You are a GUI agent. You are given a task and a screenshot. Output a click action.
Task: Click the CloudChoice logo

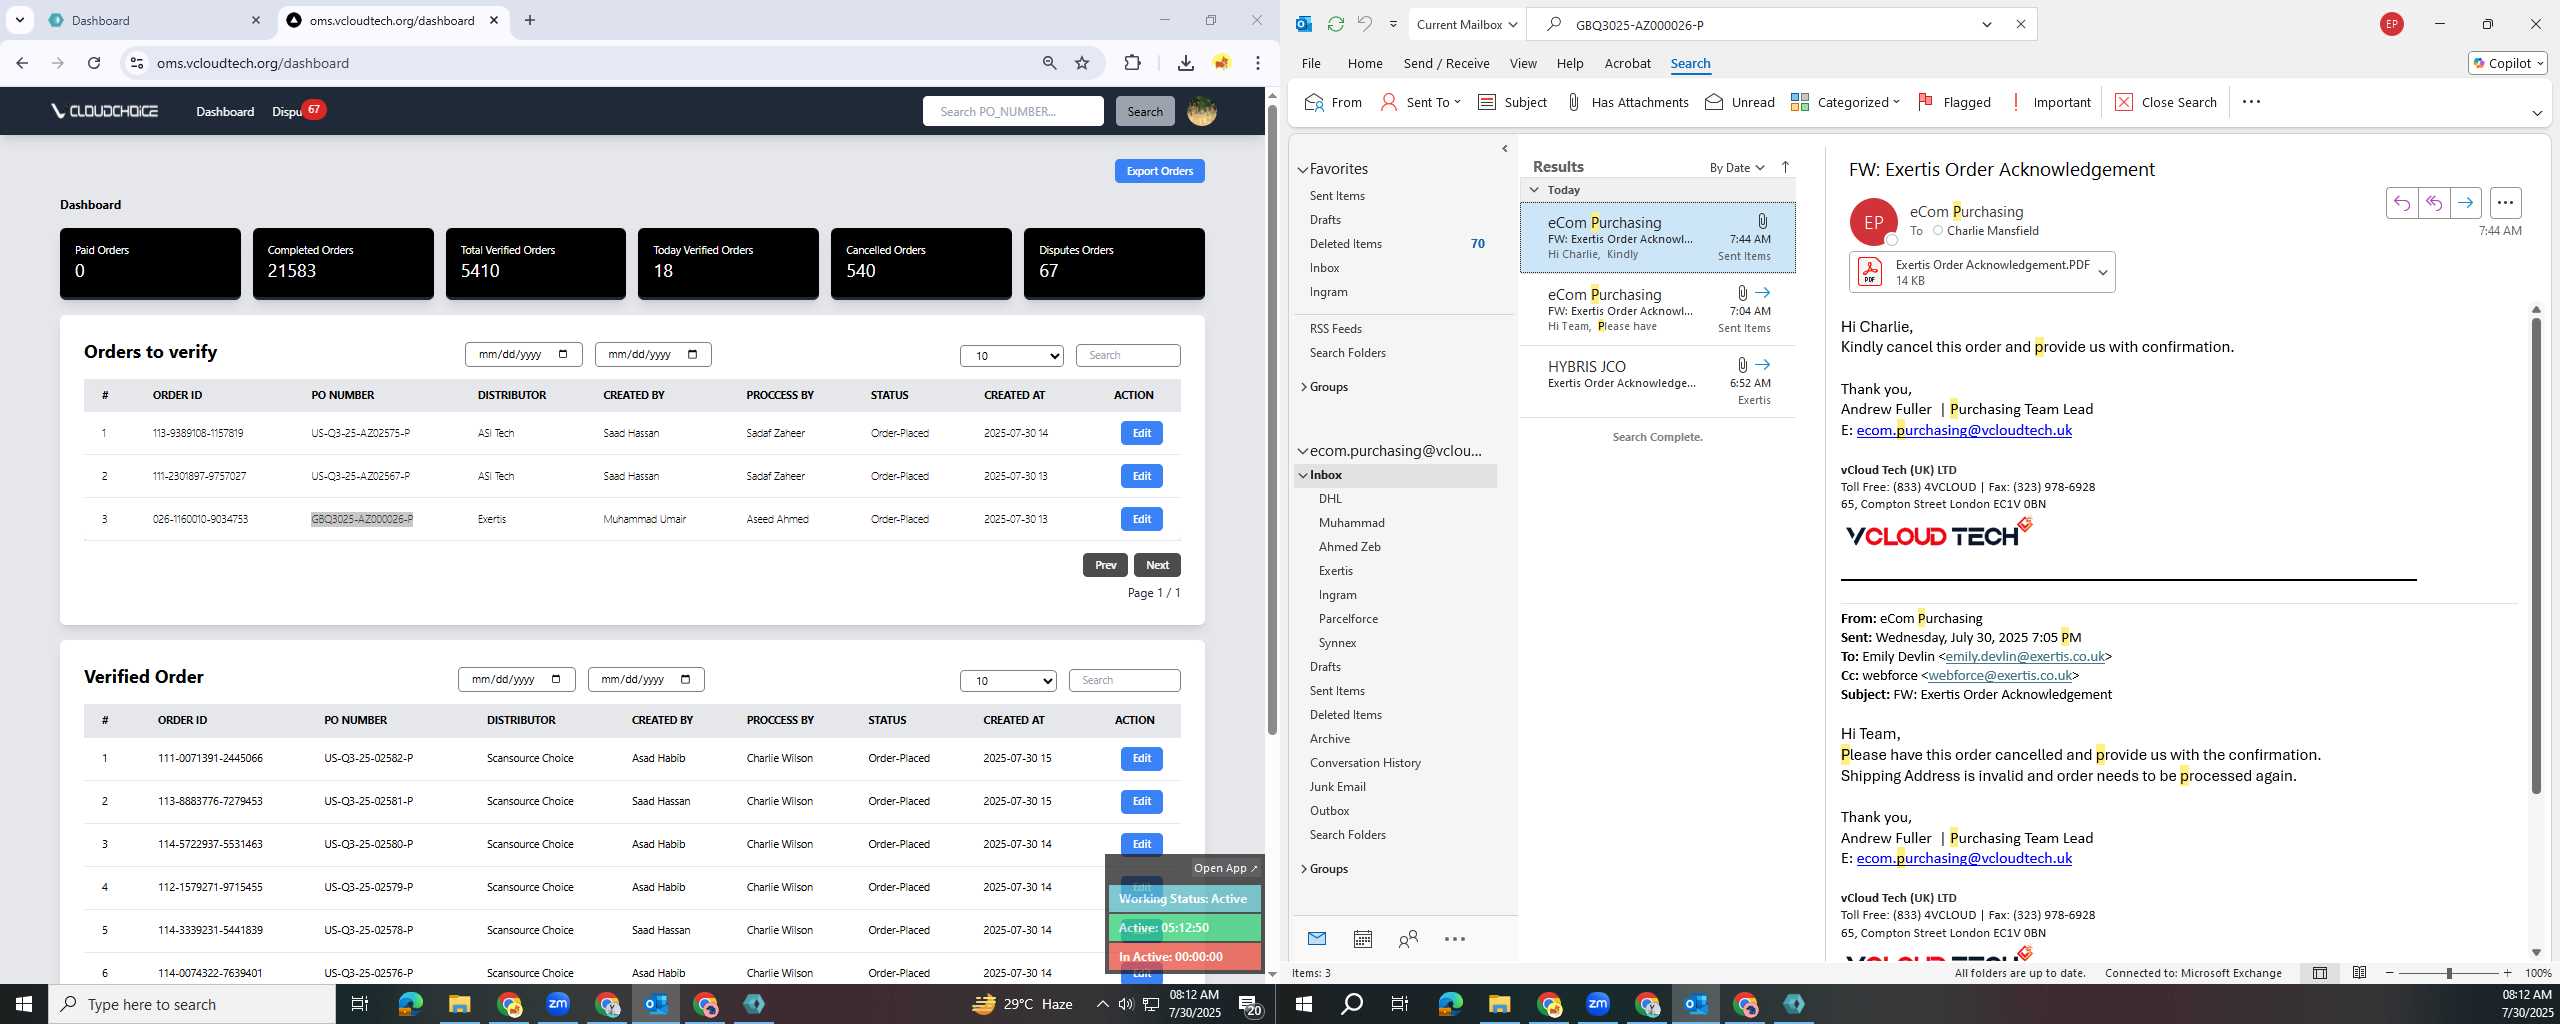105,111
